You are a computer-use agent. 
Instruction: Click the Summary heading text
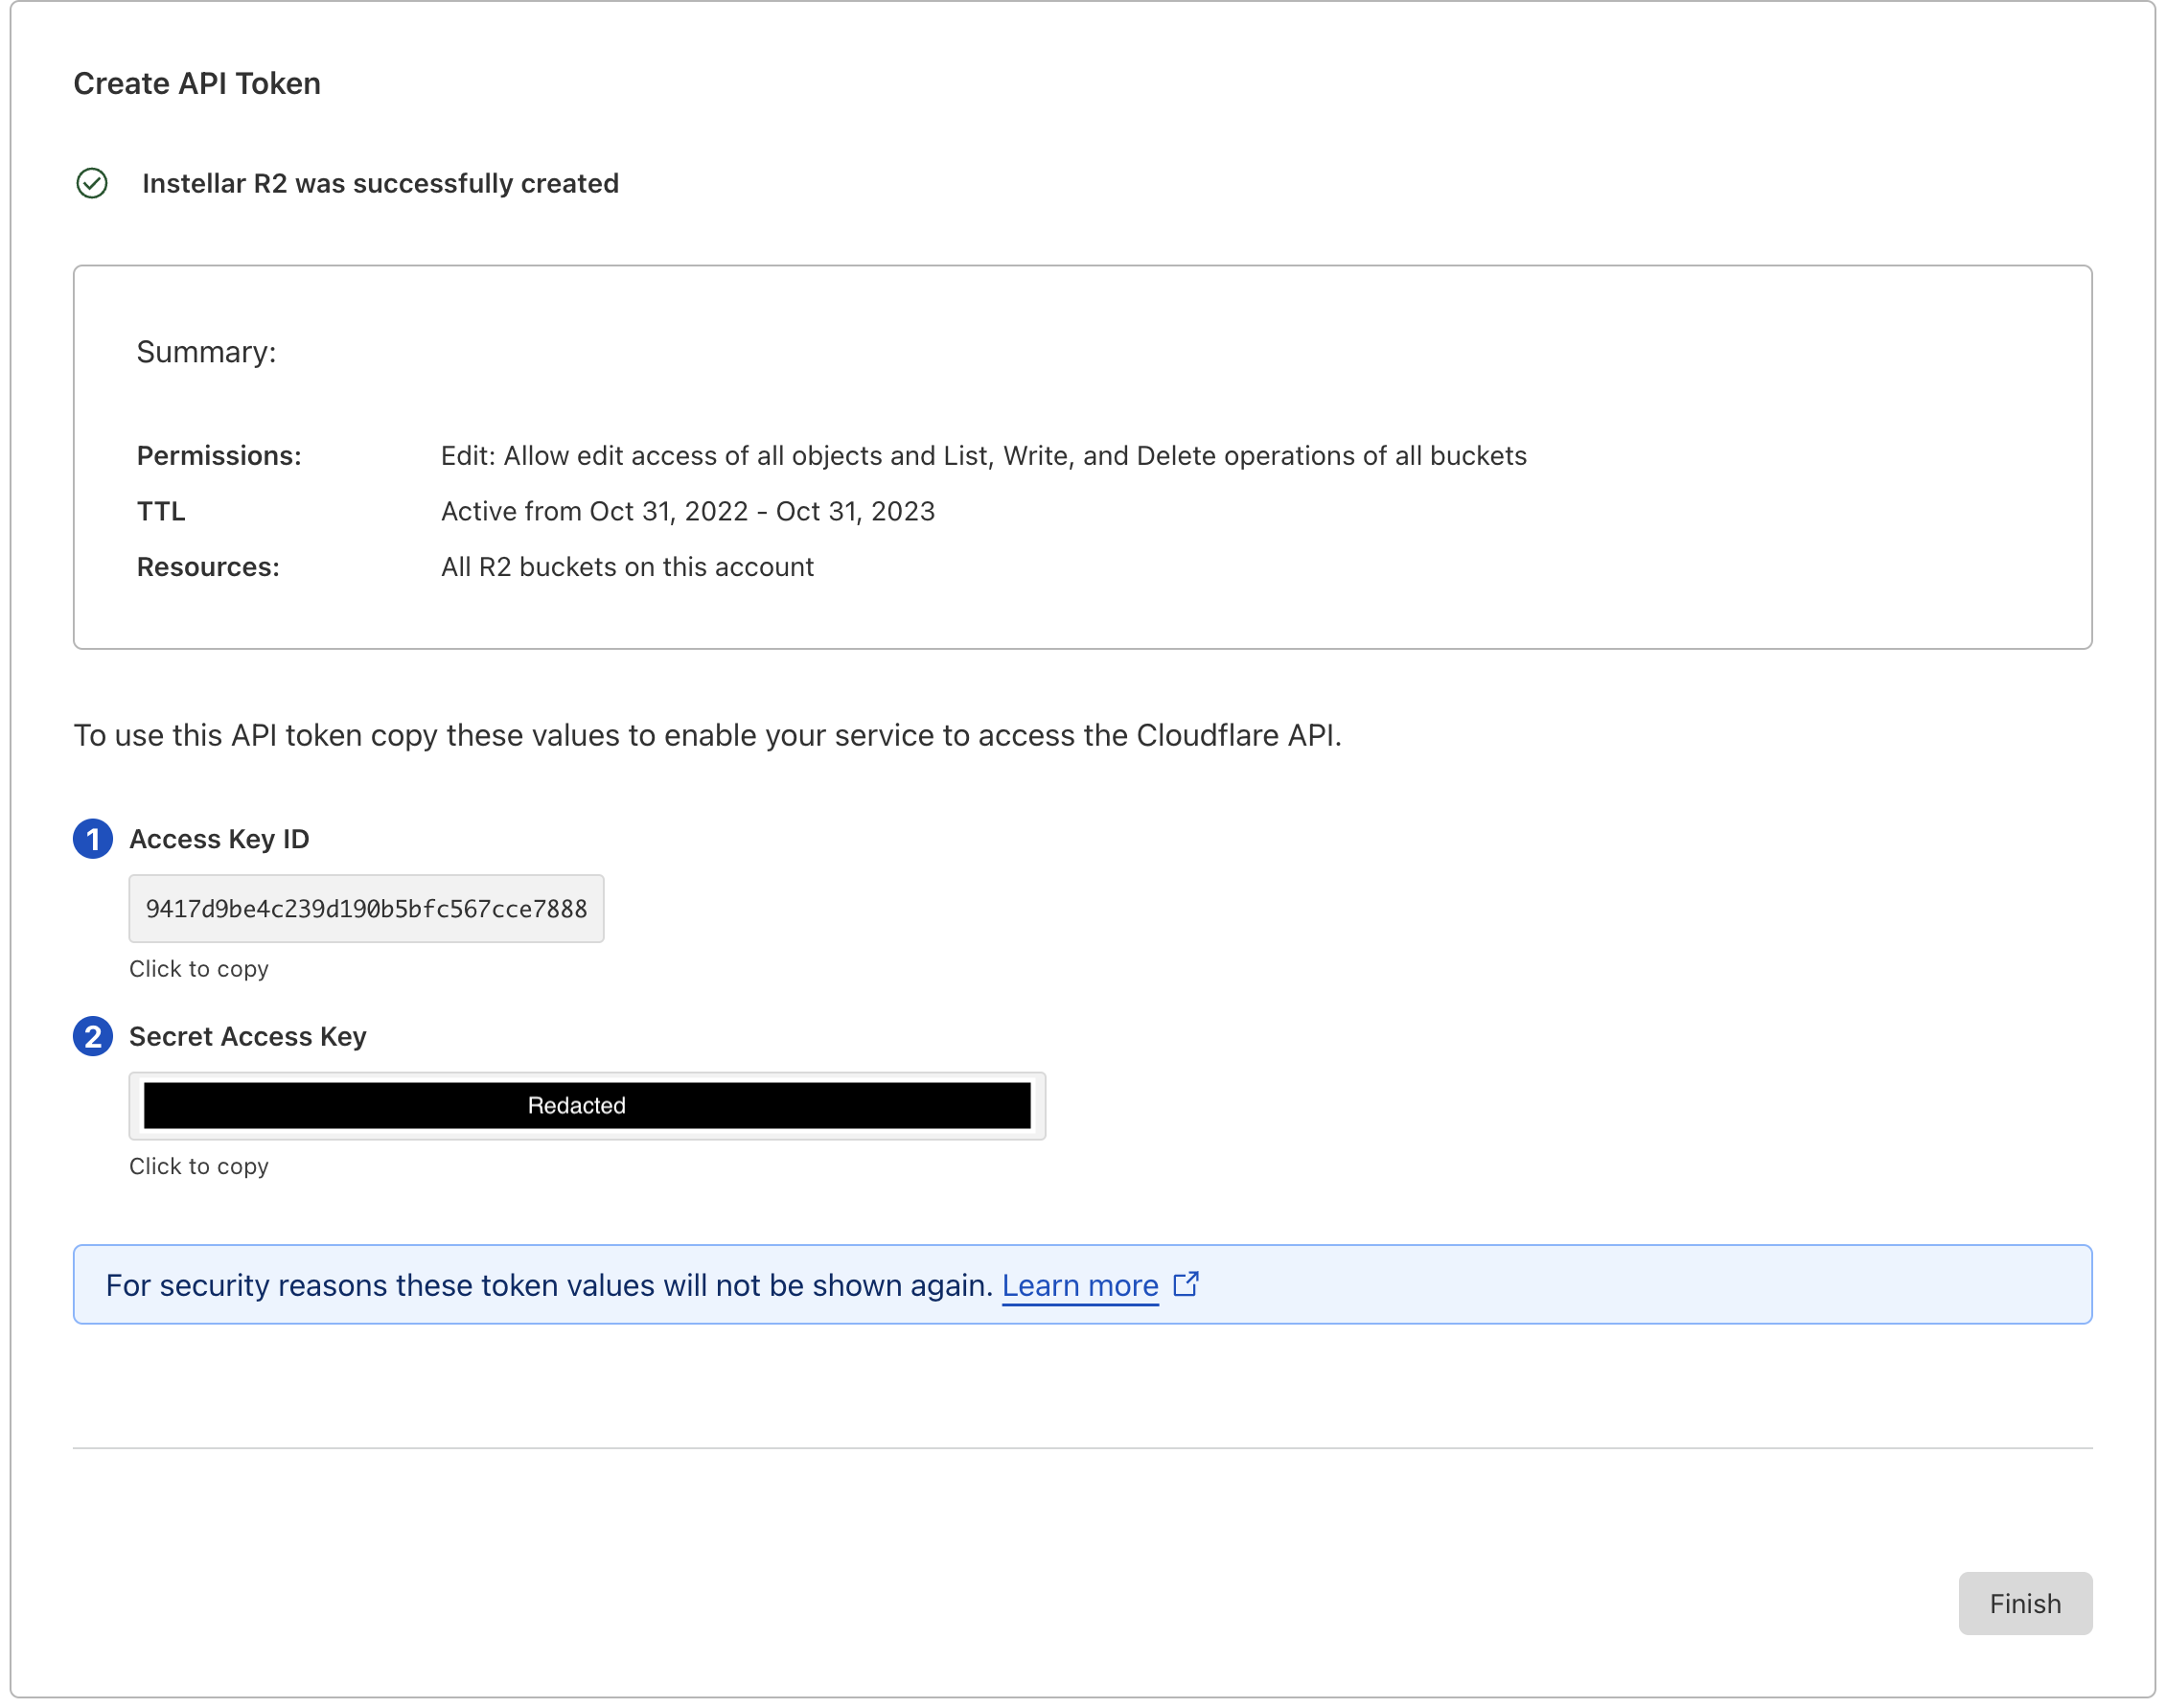(x=206, y=352)
